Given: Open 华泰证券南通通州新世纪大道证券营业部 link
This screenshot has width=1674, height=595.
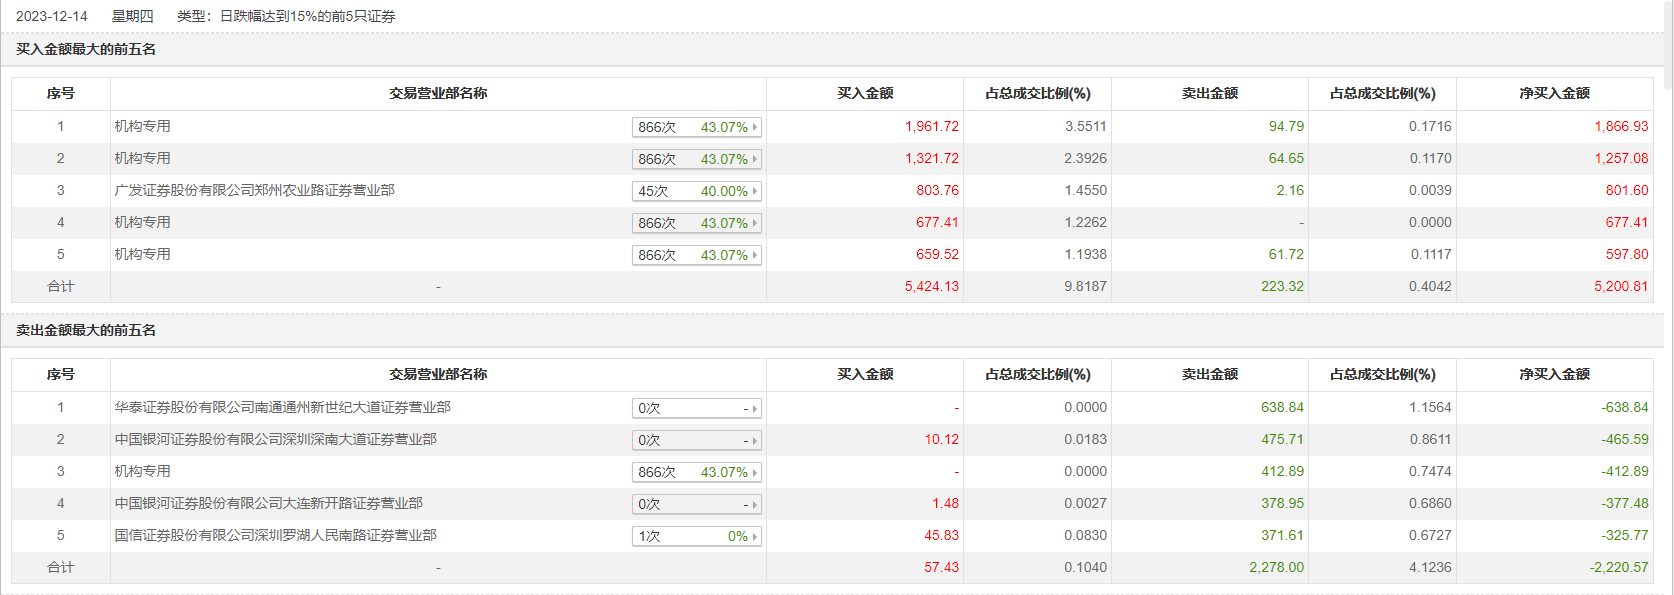Looking at the screenshot, I should tap(282, 407).
